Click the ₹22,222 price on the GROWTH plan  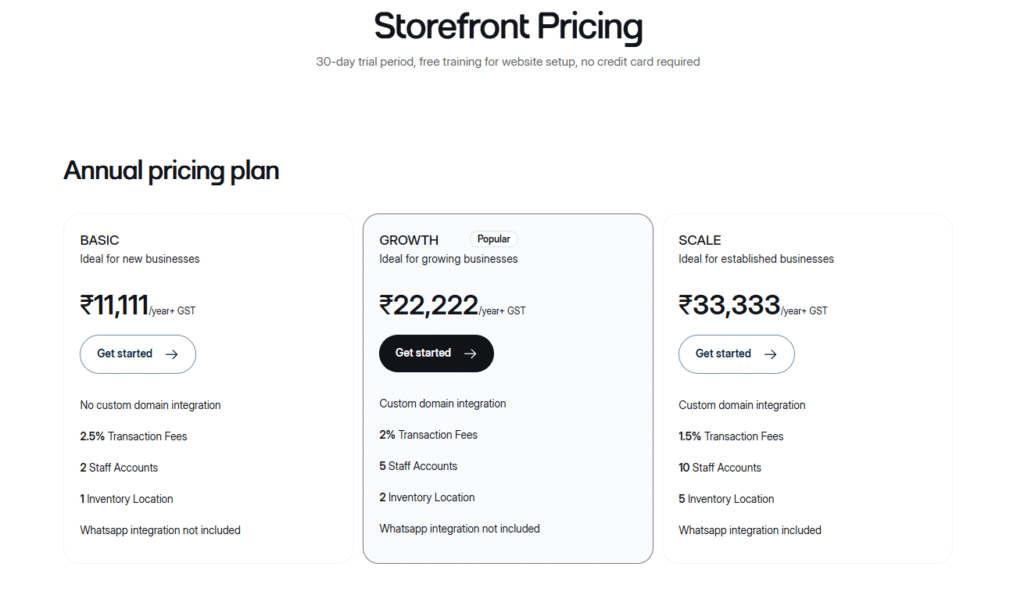click(428, 305)
